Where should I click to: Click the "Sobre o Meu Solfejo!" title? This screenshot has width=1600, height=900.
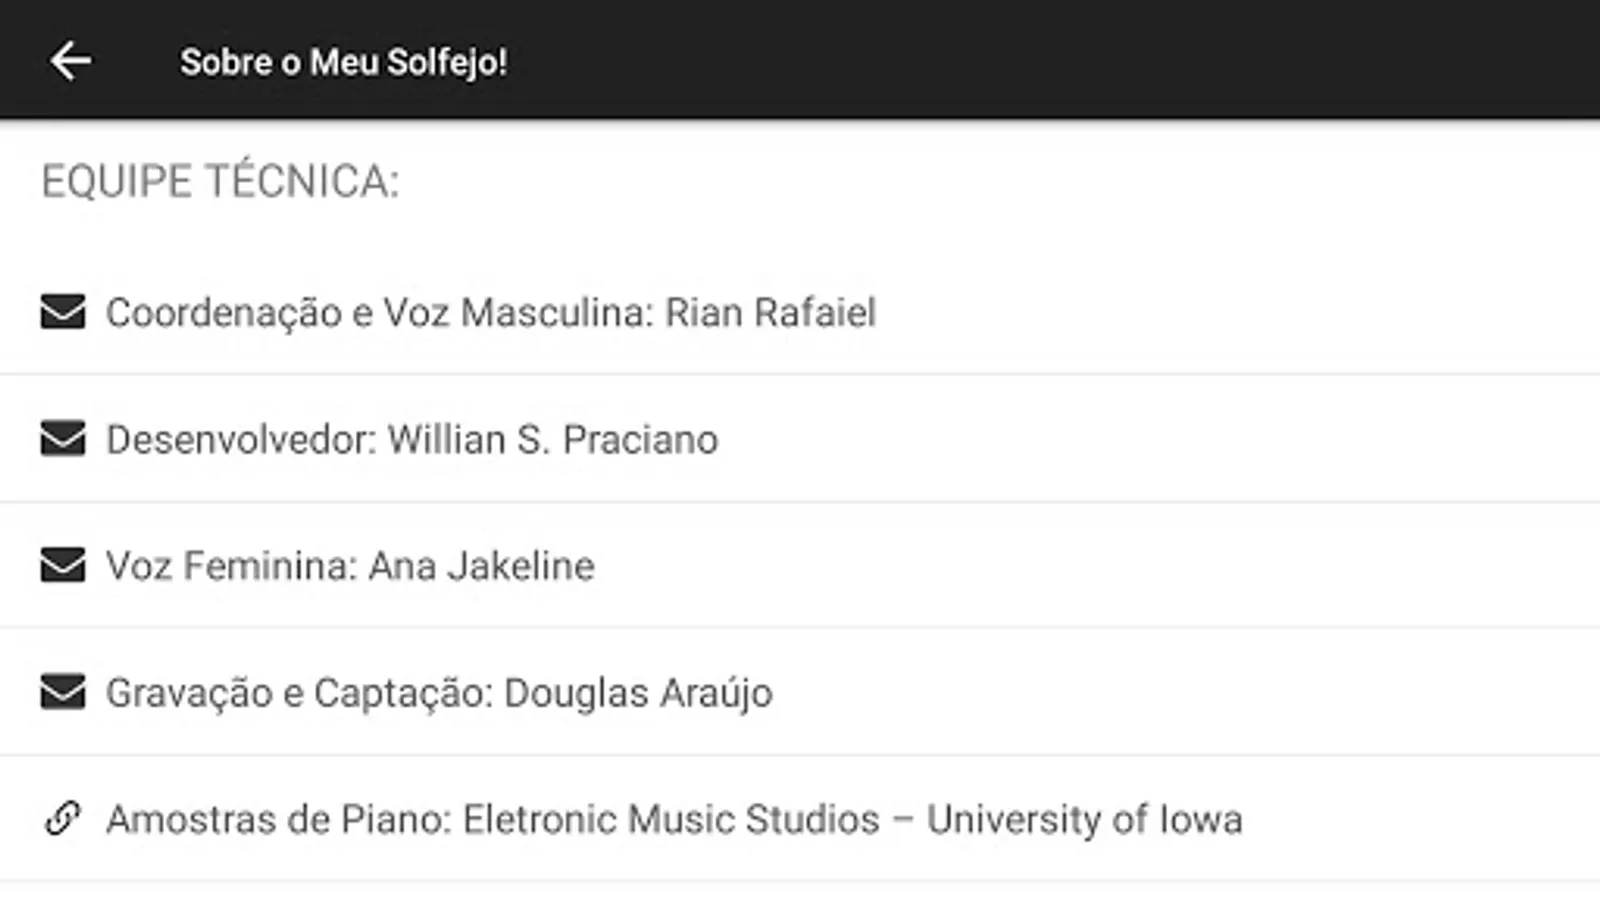coord(343,62)
